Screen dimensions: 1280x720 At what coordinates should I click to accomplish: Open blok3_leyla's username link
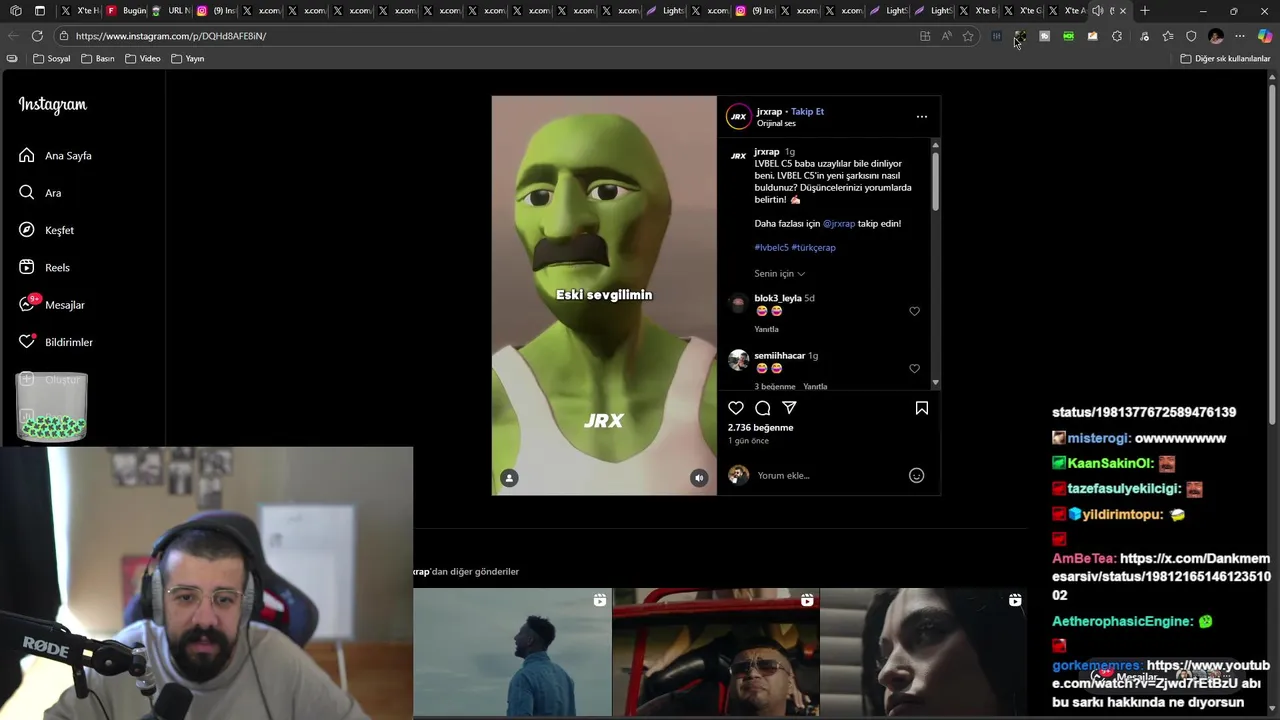coord(778,298)
